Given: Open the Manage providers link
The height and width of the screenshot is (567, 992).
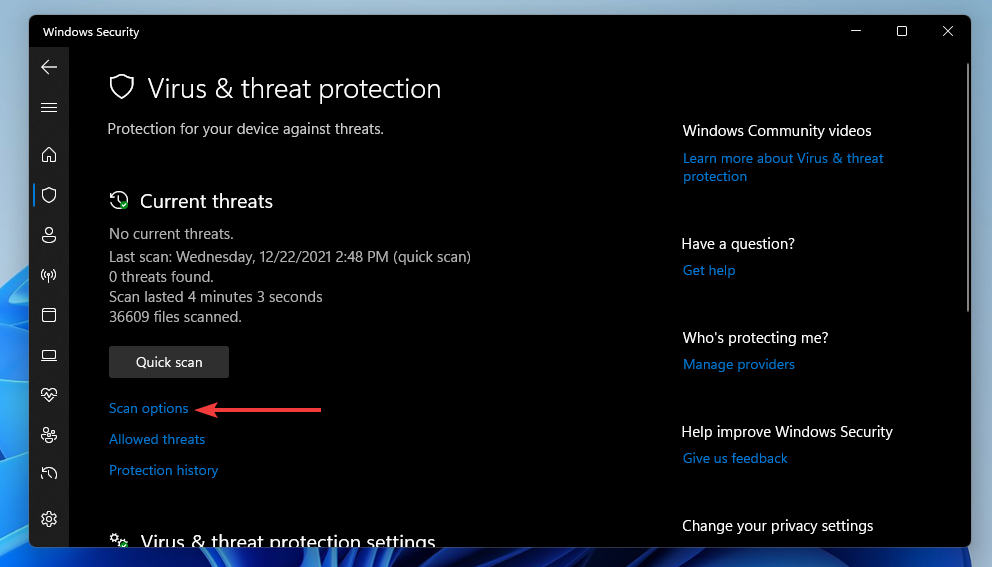Looking at the screenshot, I should click(739, 364).
